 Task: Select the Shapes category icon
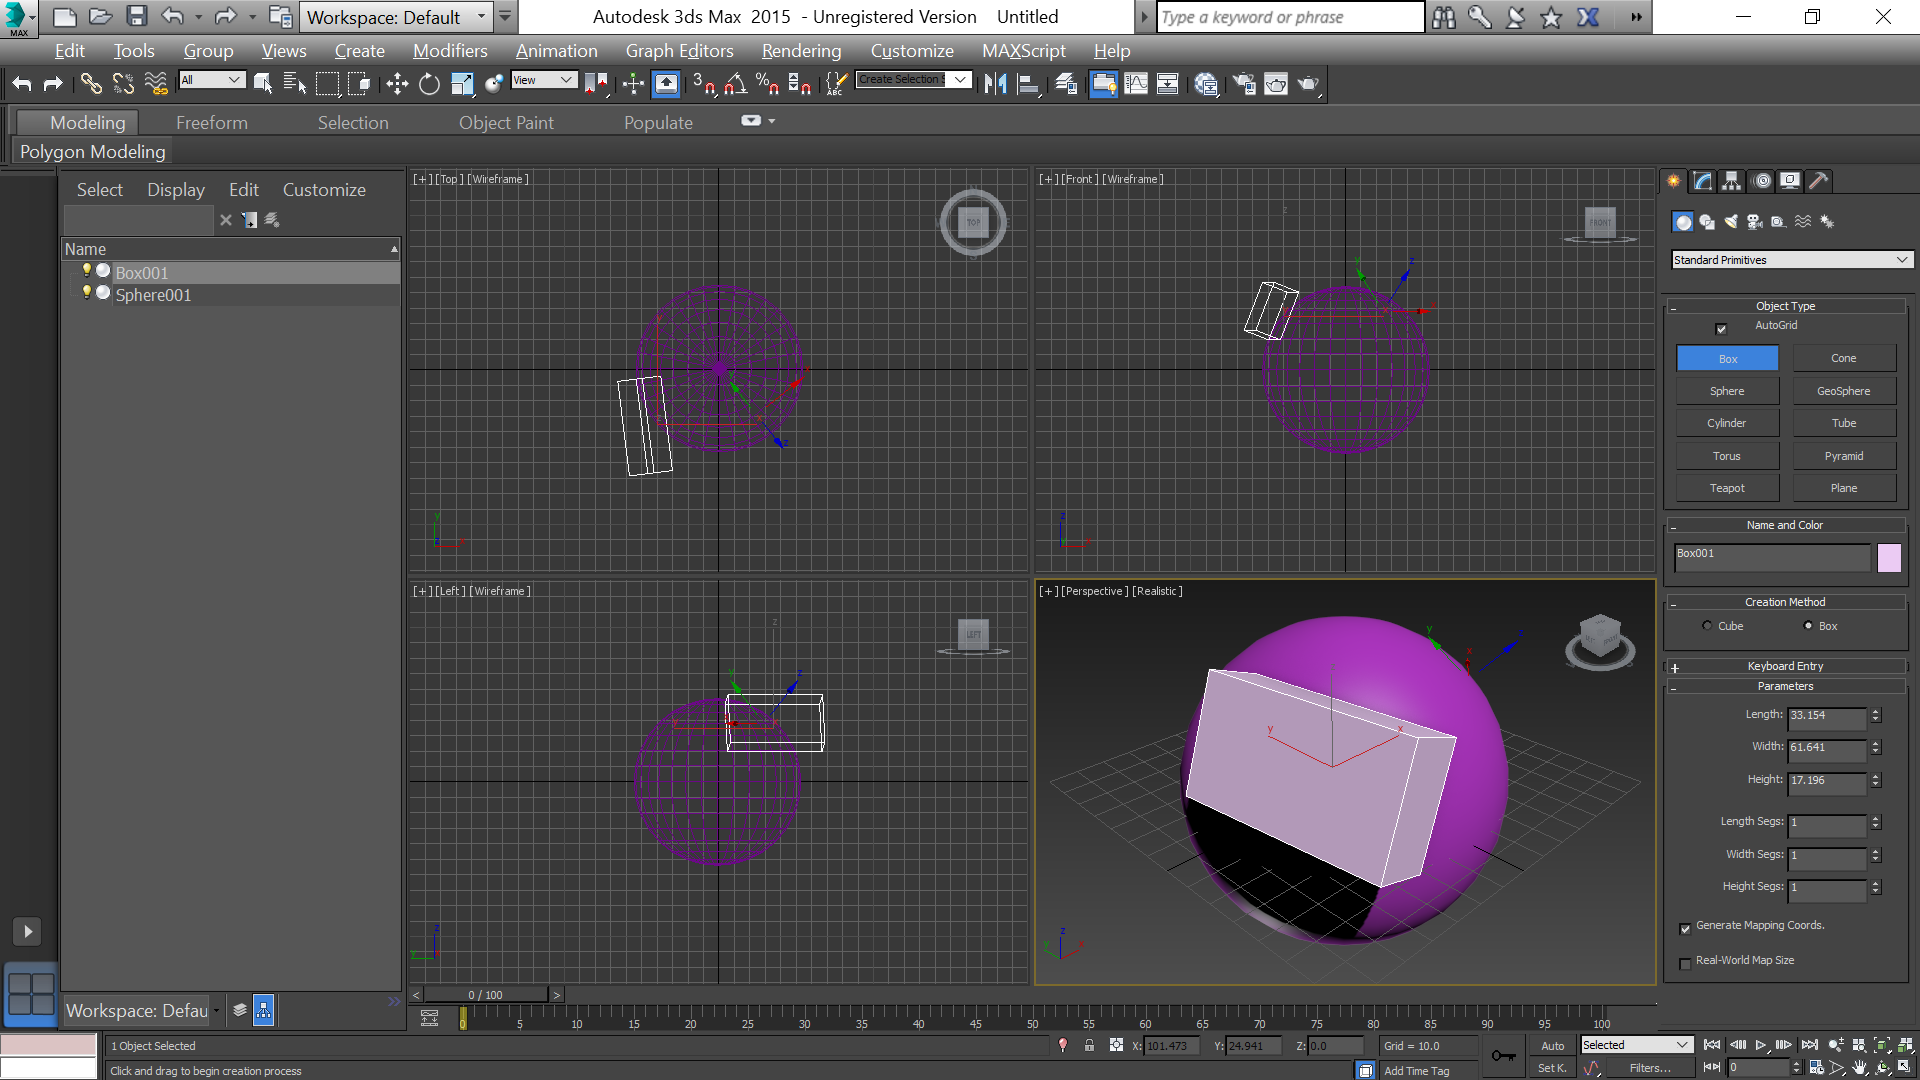point(1707,222)
